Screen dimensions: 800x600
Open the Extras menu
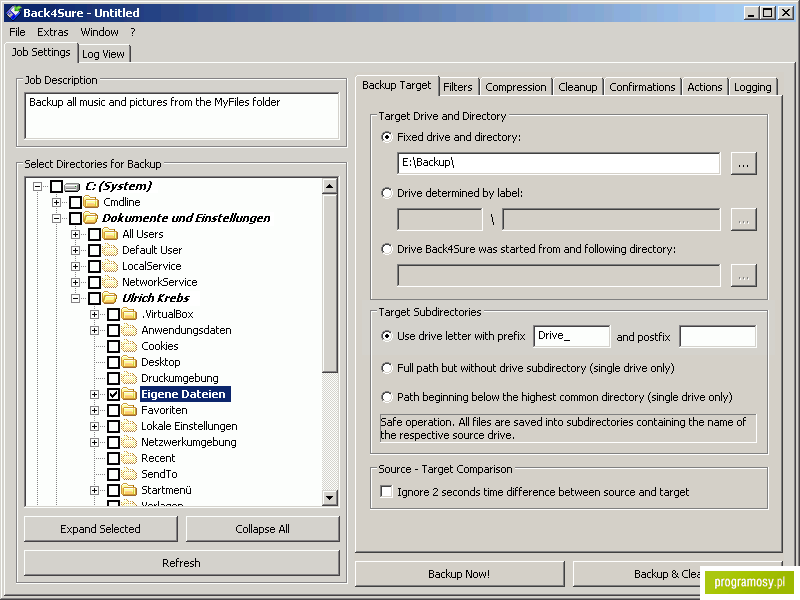click(53, 32)
